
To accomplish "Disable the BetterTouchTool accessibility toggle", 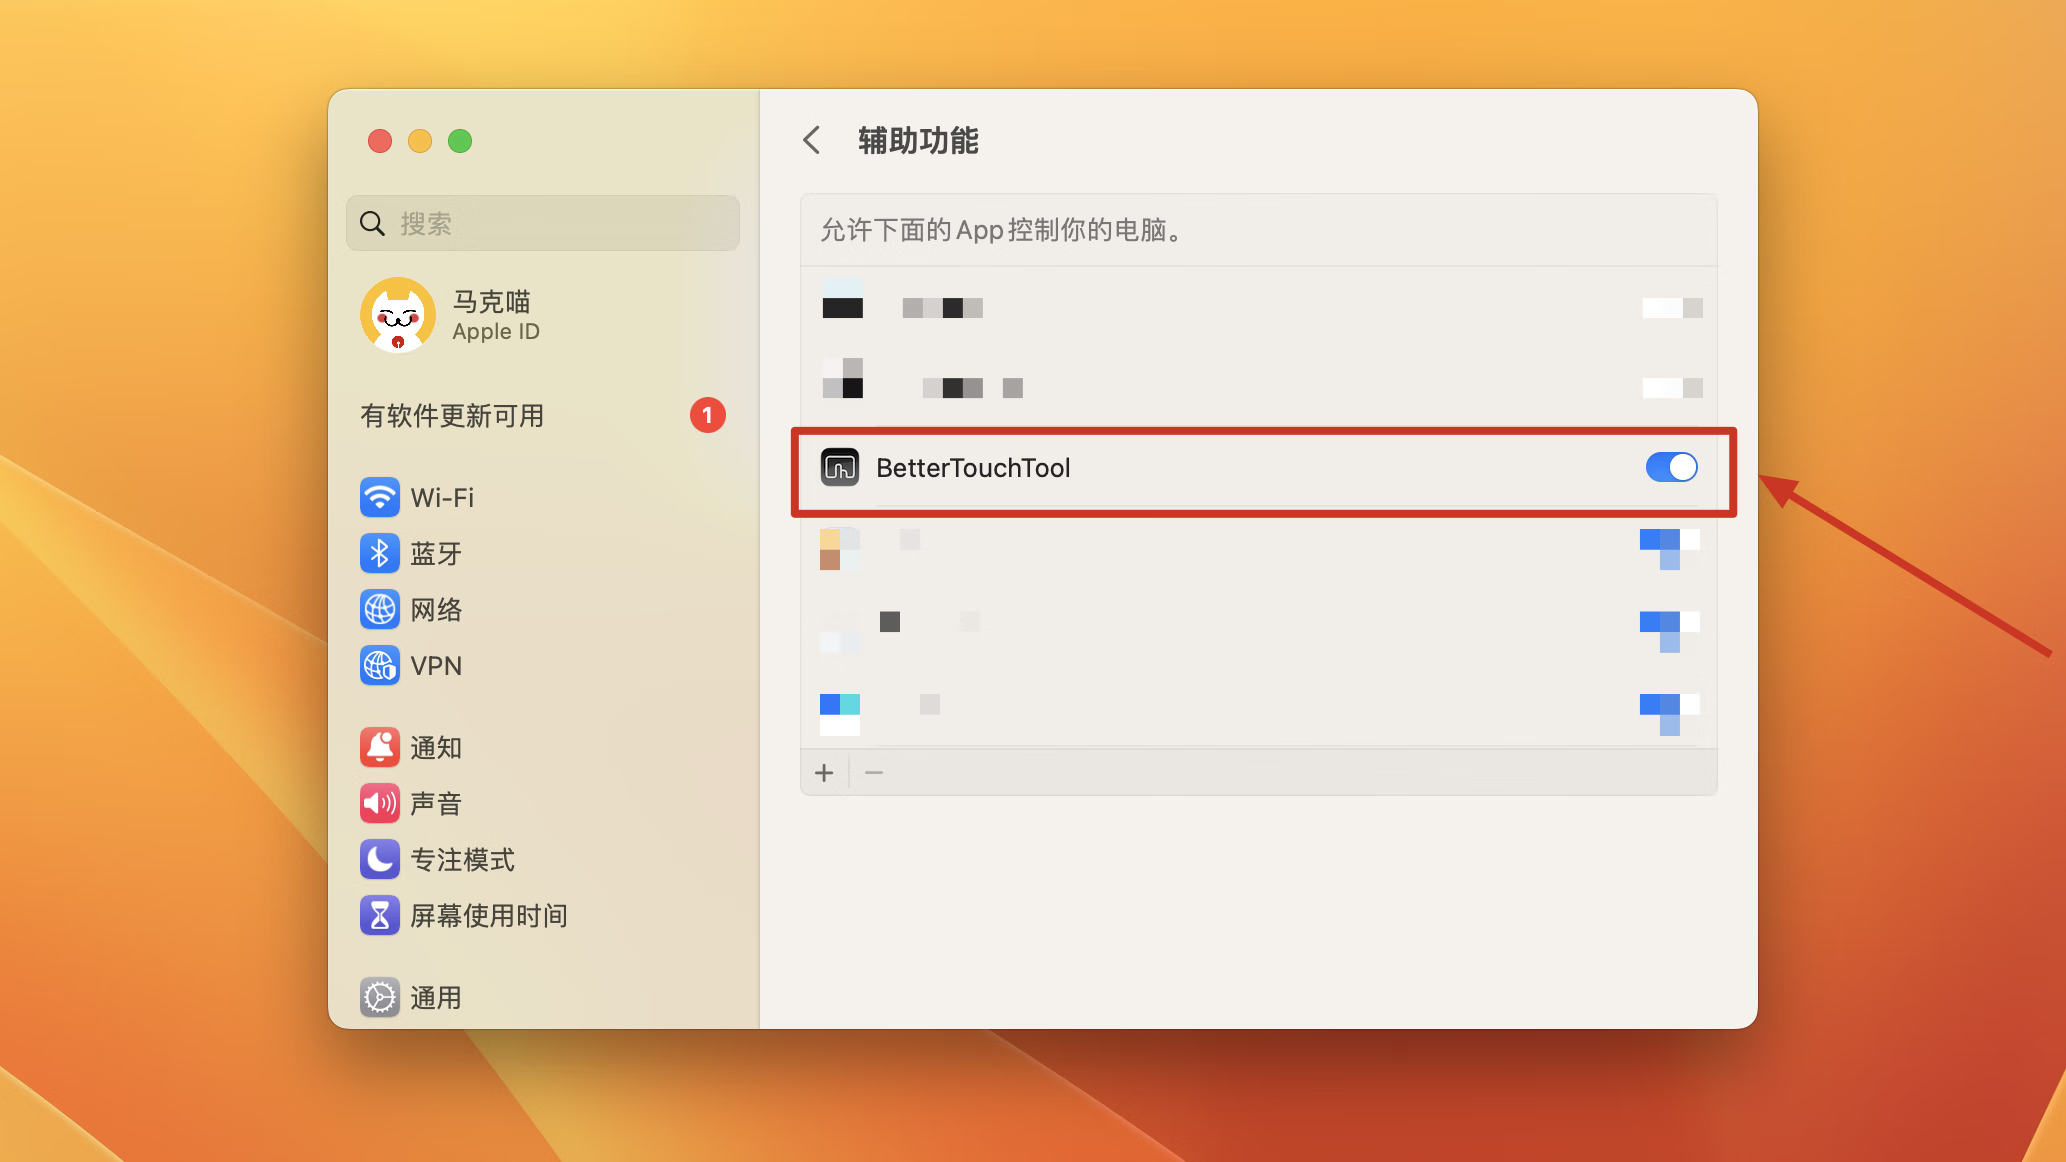I will 1671,467.
